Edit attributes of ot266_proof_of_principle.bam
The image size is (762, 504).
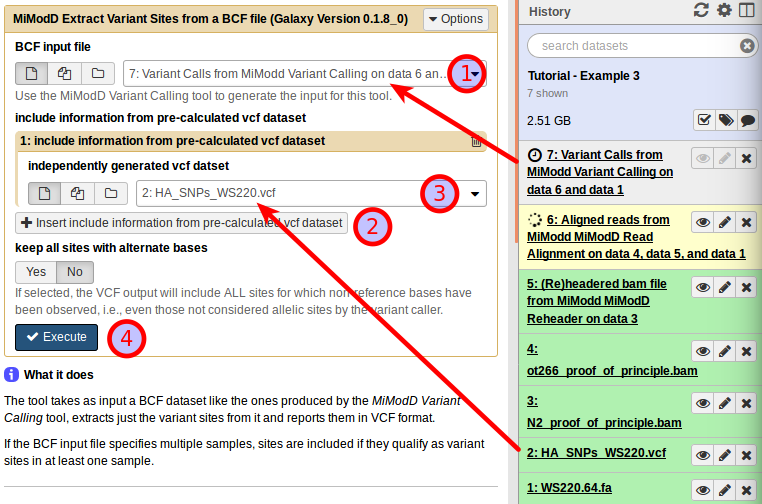[725, 351]
